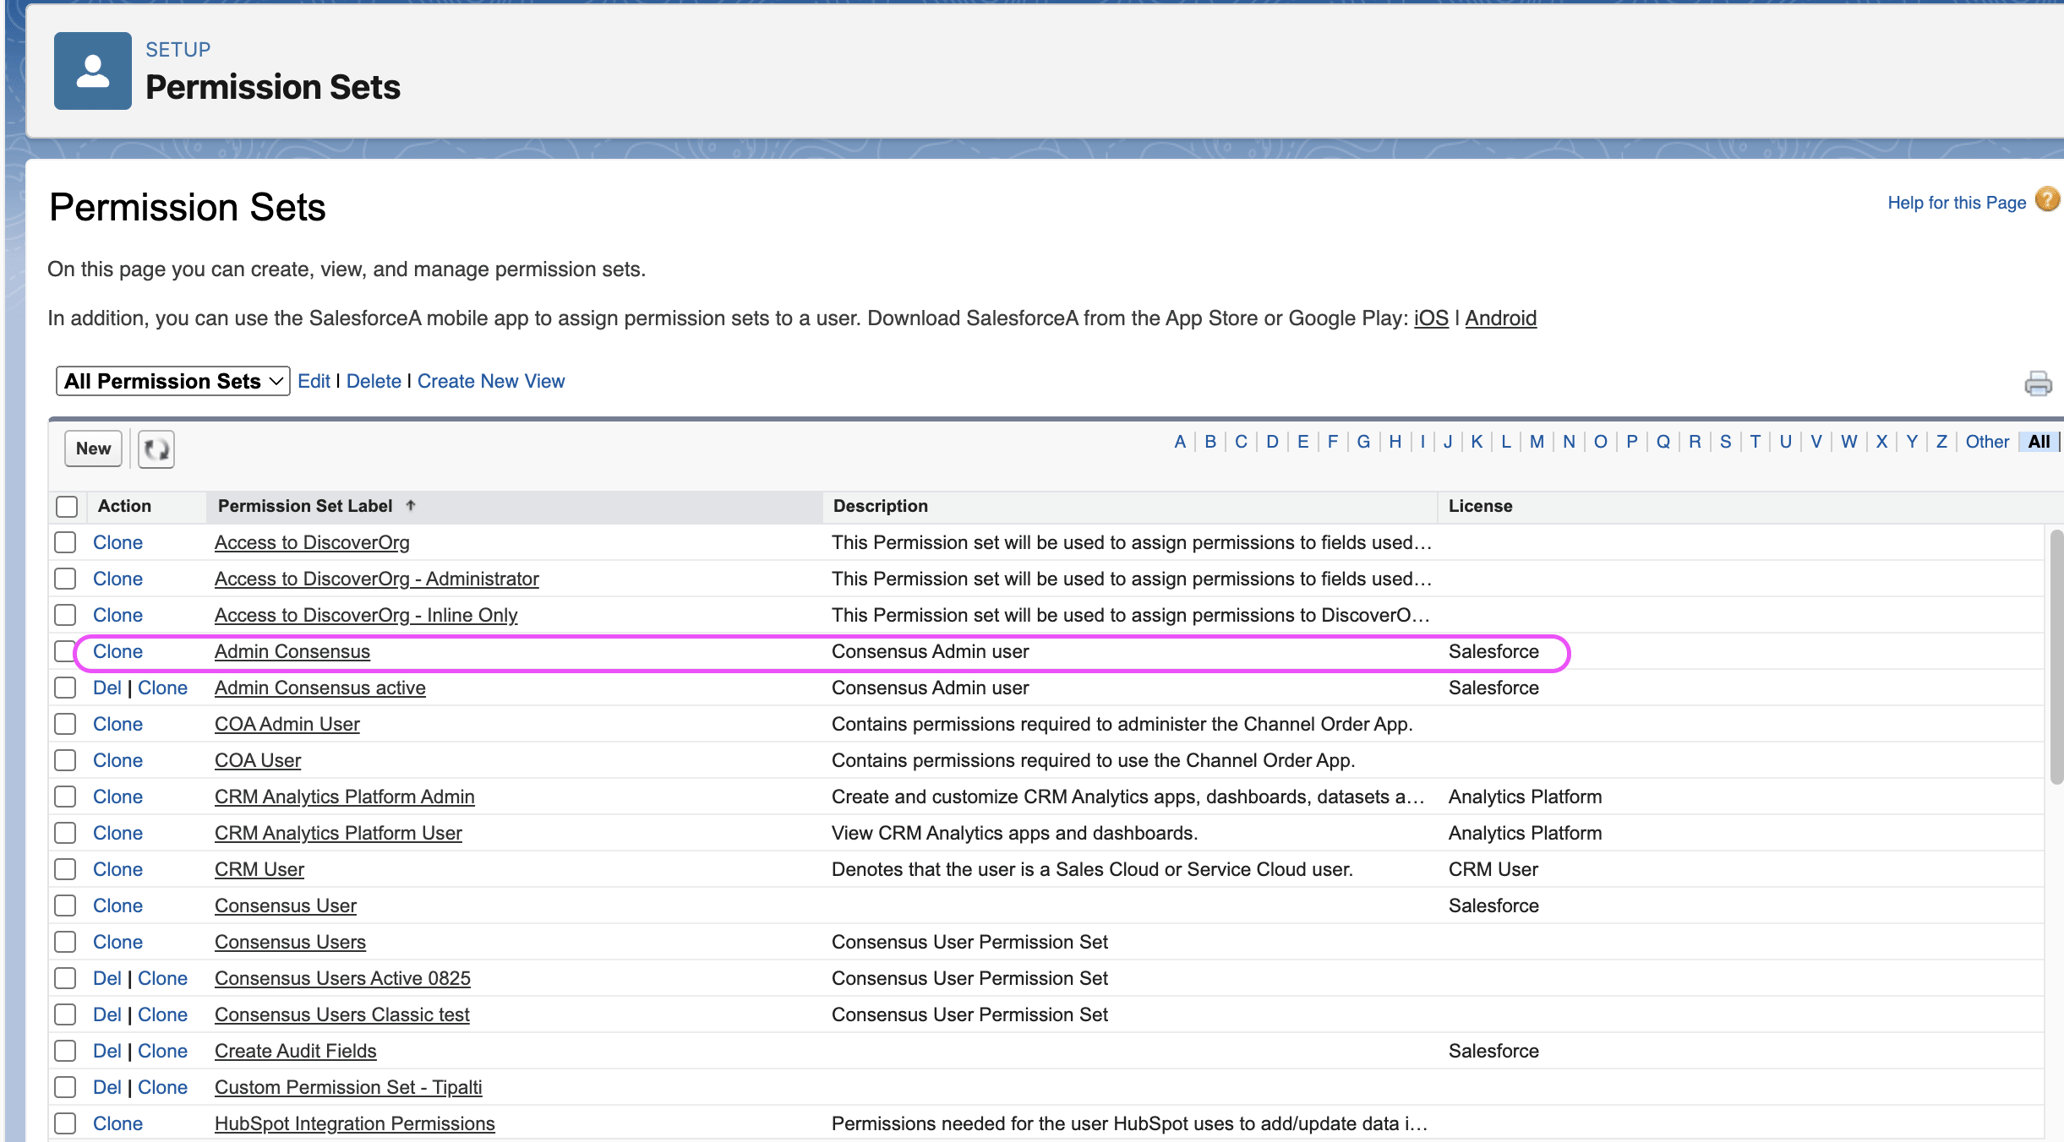Click Edit next to the view selector

coord(314,381)
